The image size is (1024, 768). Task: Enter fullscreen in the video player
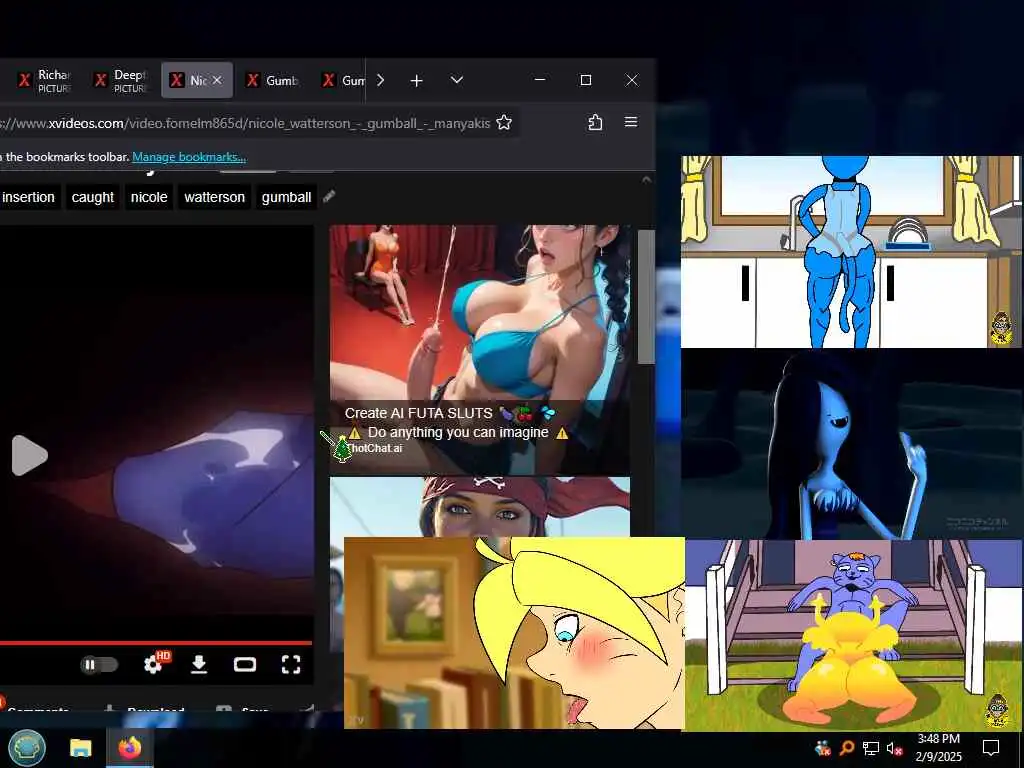291,665
